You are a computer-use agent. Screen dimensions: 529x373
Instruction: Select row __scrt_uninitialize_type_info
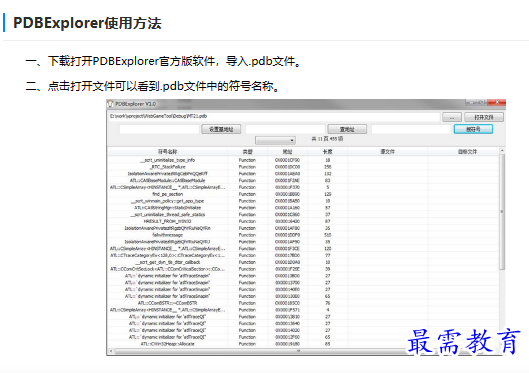pyautogui.click(x=303, y=160)
